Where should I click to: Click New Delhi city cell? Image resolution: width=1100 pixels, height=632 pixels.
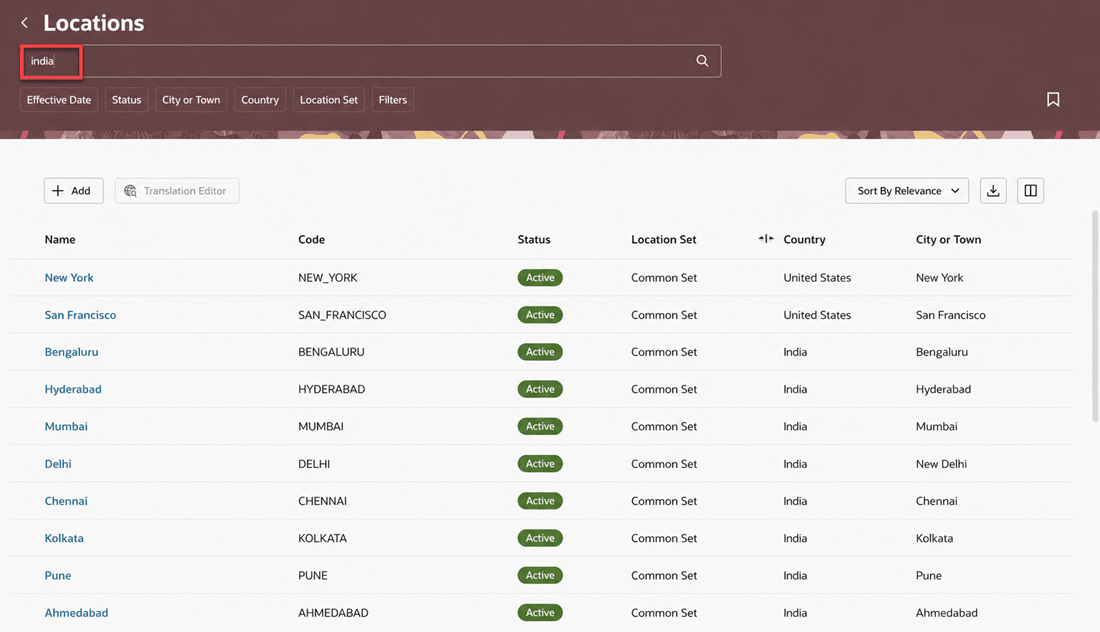[x=941, y=464]
